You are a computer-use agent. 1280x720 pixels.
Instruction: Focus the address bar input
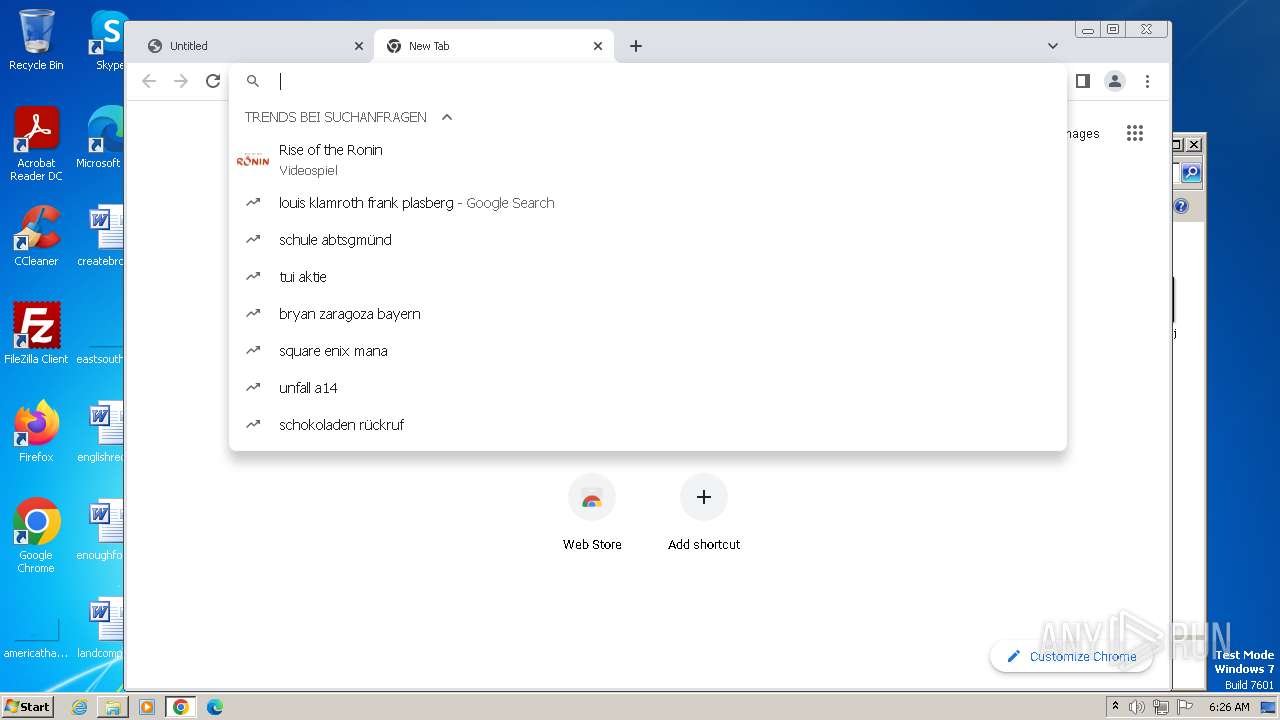click(x=660, y=81)
